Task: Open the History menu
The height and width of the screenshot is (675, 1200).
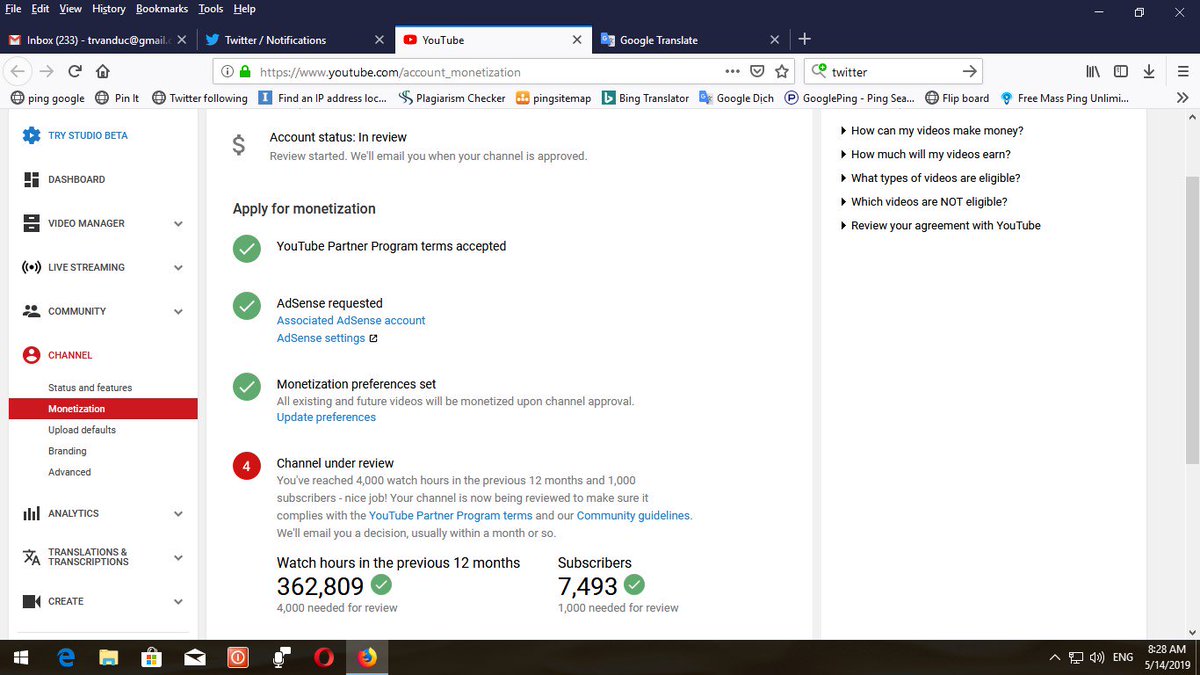Action: pyautogui.click(x=109, y=9)
